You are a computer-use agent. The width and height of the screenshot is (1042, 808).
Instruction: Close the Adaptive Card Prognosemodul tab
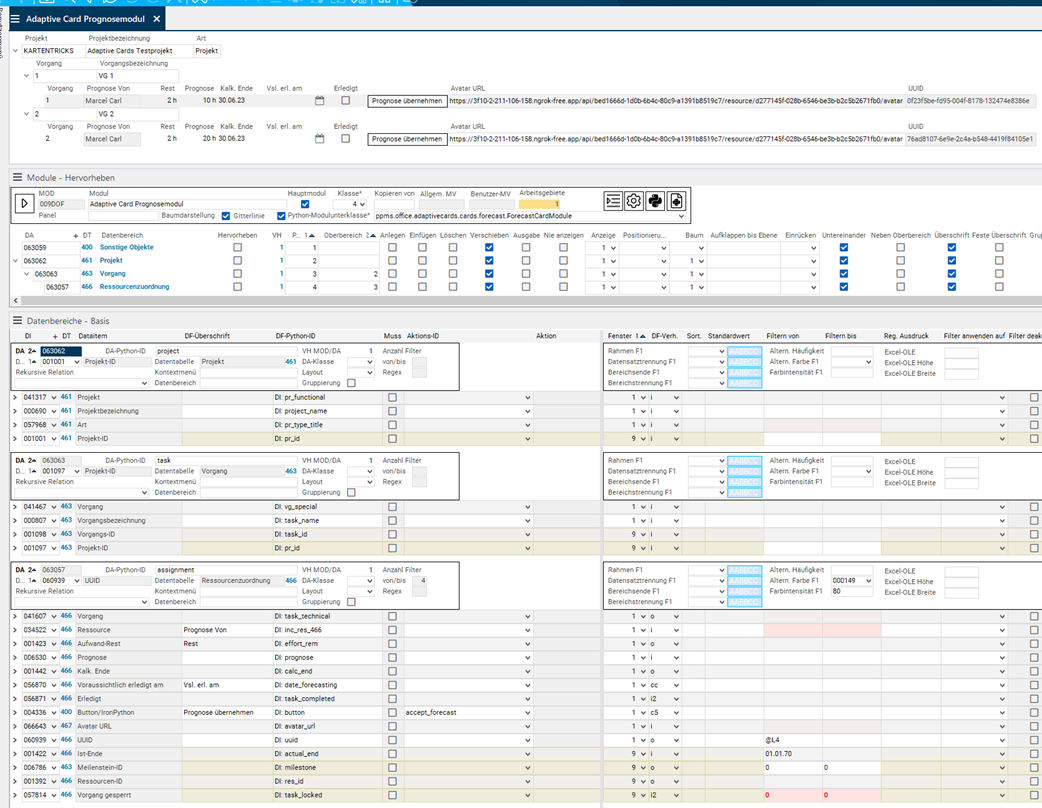pyautogui.click(x=156, y=18)
